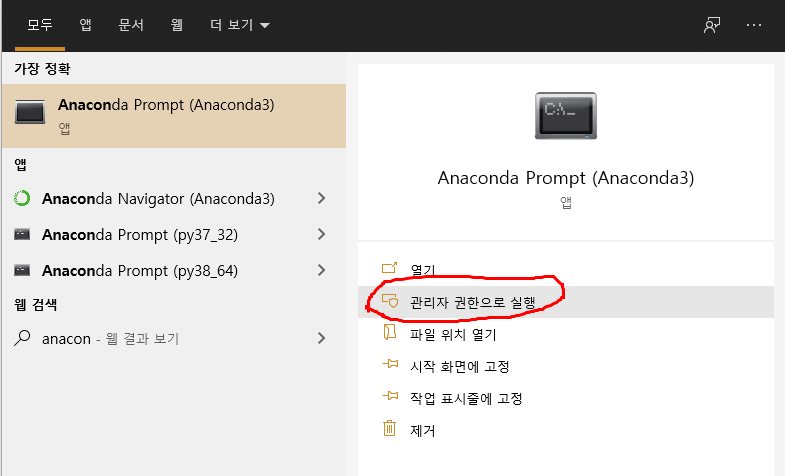Click the admin shield icon
The height and width of the screenshot is (476, 785).
pyautogui.click(x=390, y=300)
